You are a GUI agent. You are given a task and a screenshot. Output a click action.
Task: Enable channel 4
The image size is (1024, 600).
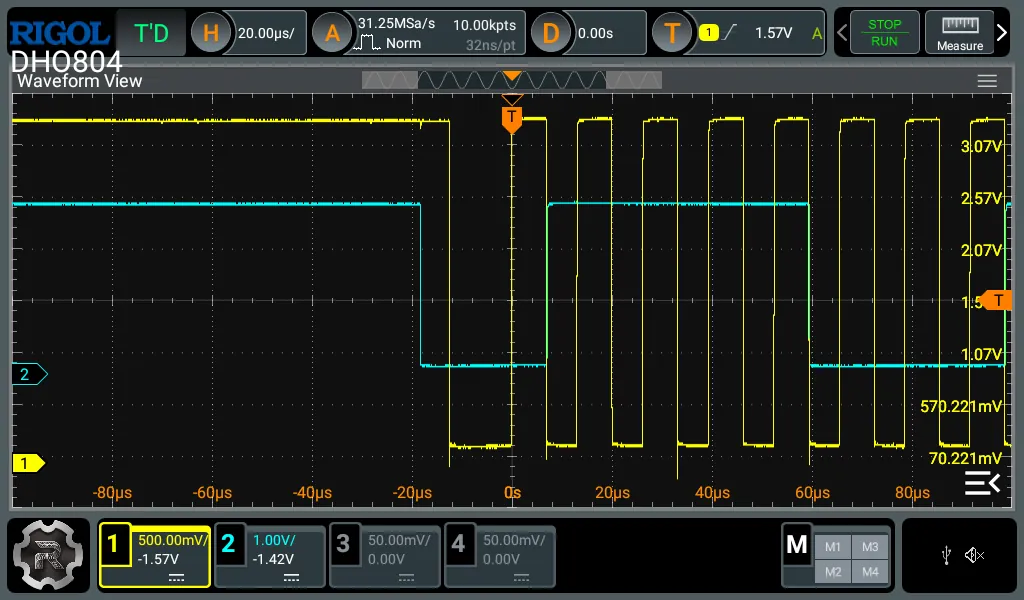(x=458, y=544)
